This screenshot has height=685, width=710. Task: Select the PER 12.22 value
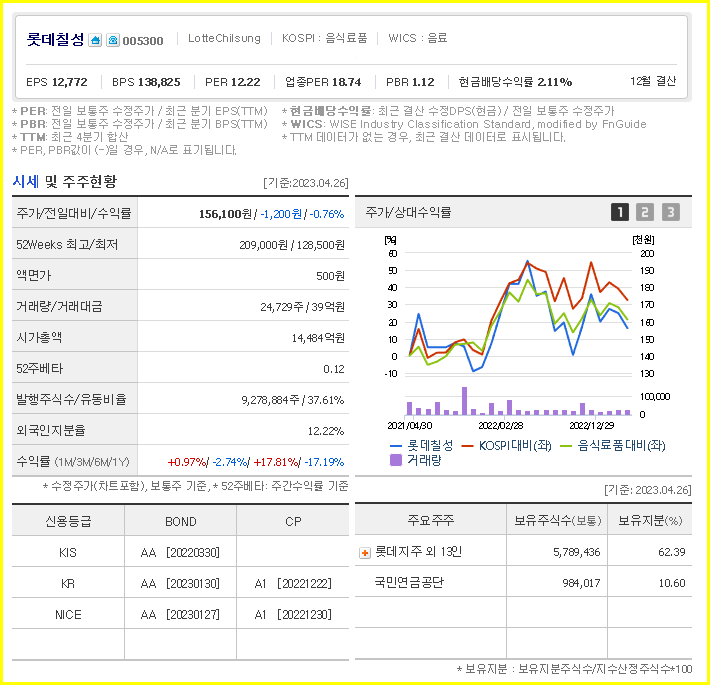pos(232,82)
